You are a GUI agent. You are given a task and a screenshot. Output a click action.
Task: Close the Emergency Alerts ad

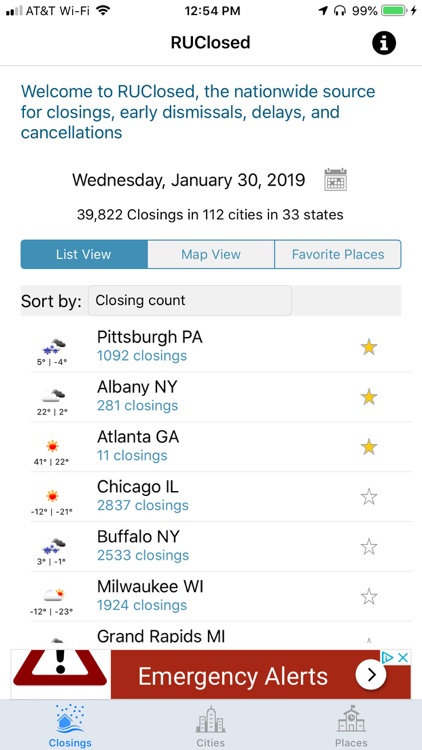404,658
